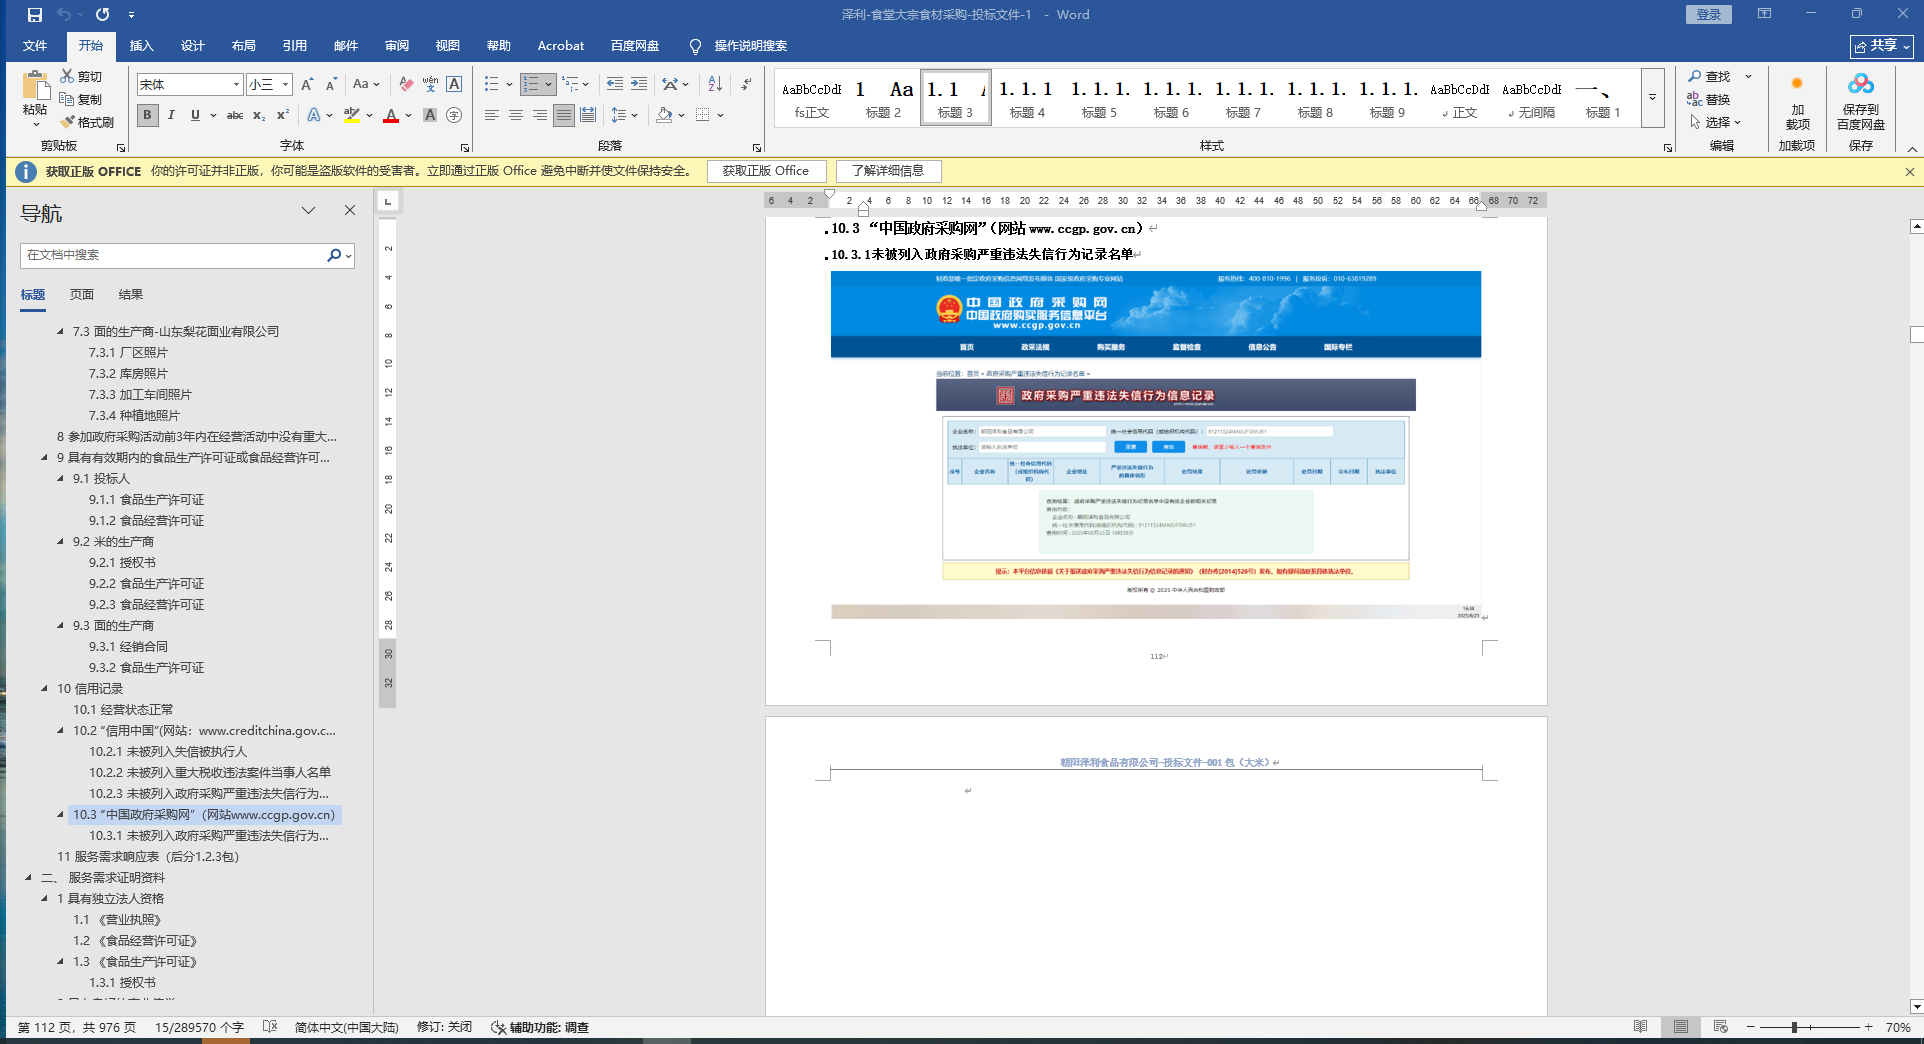Click the Decrease Indent icon
This screenshot has width=1924, height=1044.
coord(614,84)
